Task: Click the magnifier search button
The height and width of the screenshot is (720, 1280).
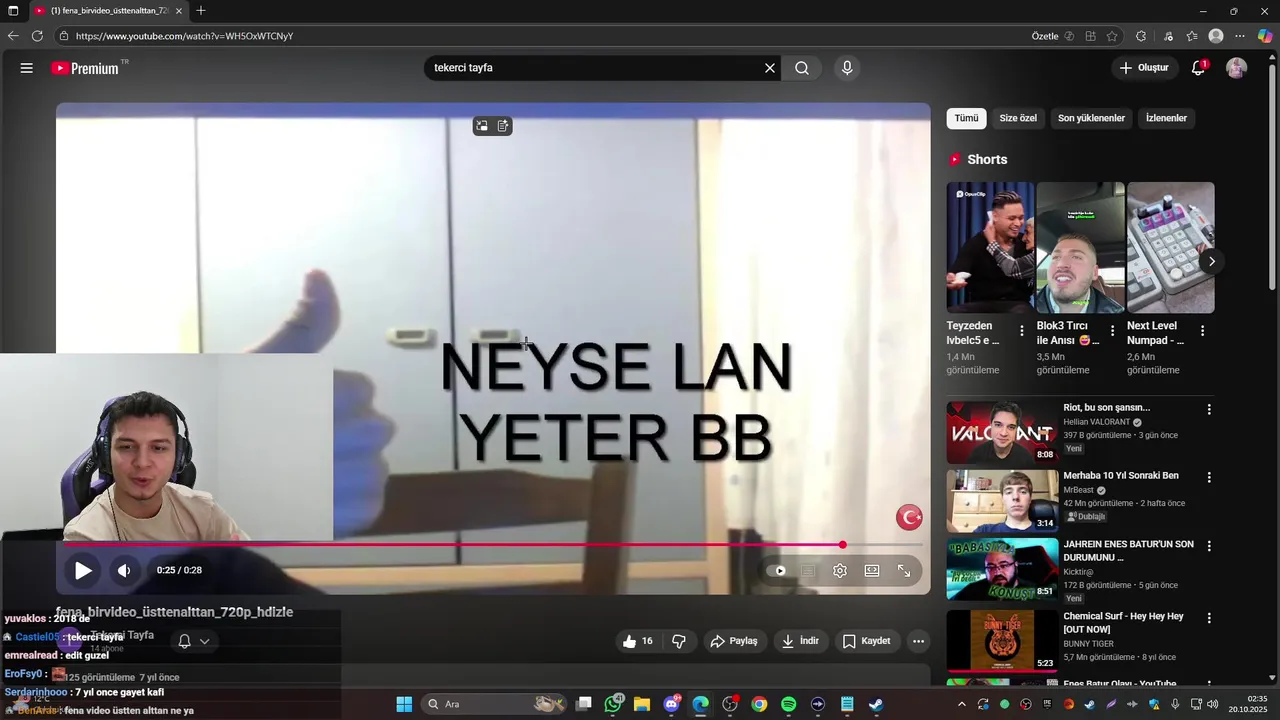Action: tap(802, 68)
